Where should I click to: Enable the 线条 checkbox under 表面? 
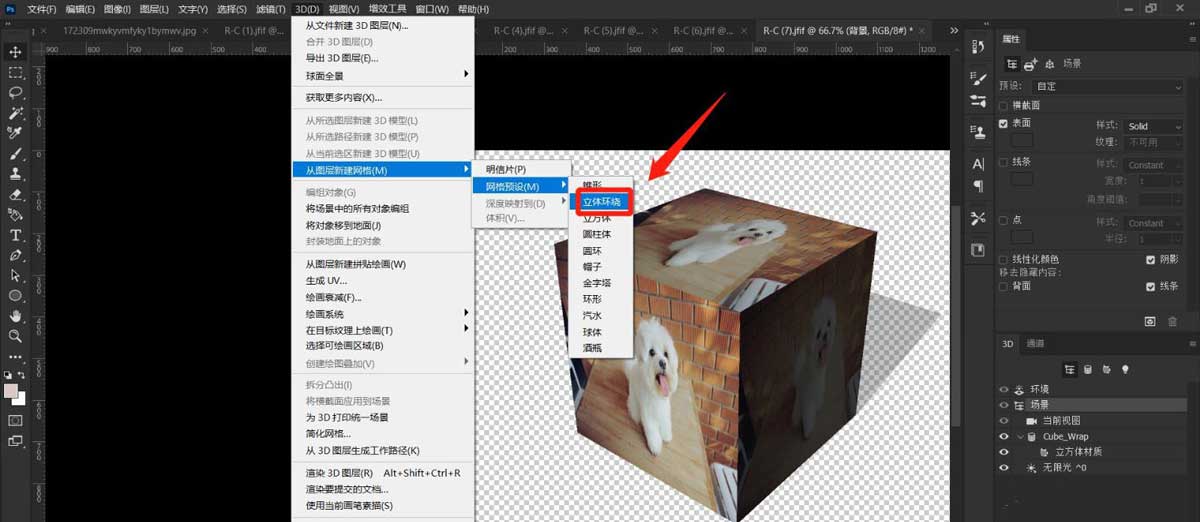(1004, 161)
